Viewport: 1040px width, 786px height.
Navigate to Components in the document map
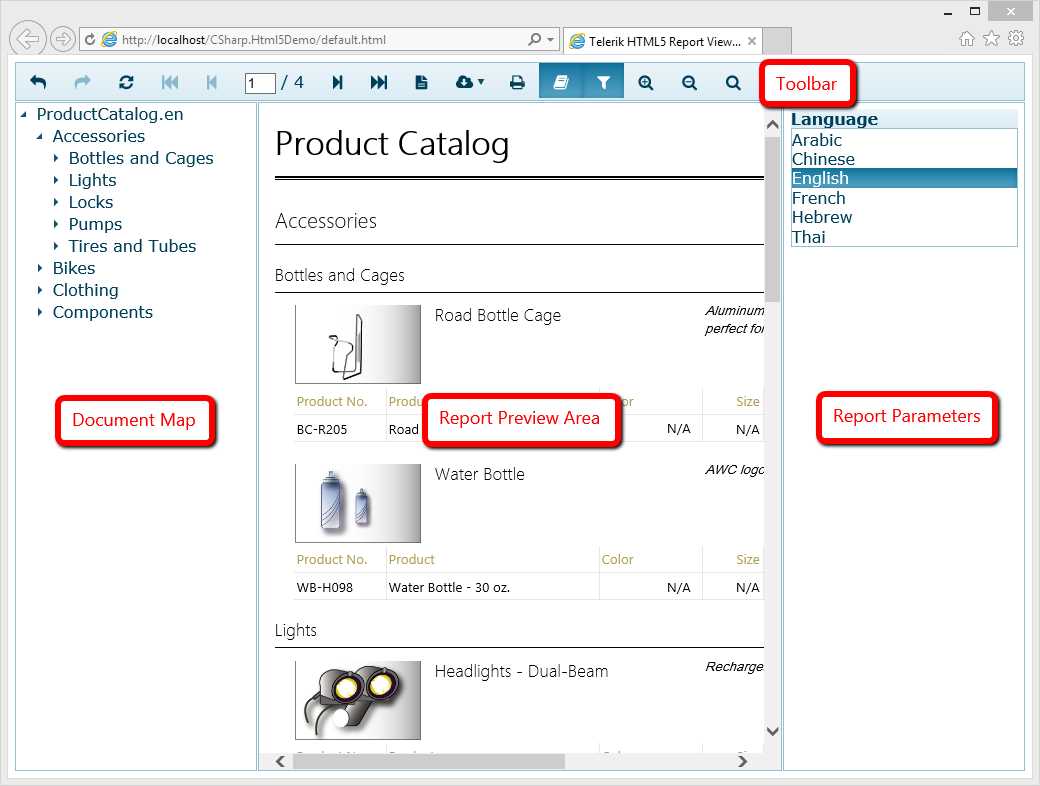click(103, 312)
